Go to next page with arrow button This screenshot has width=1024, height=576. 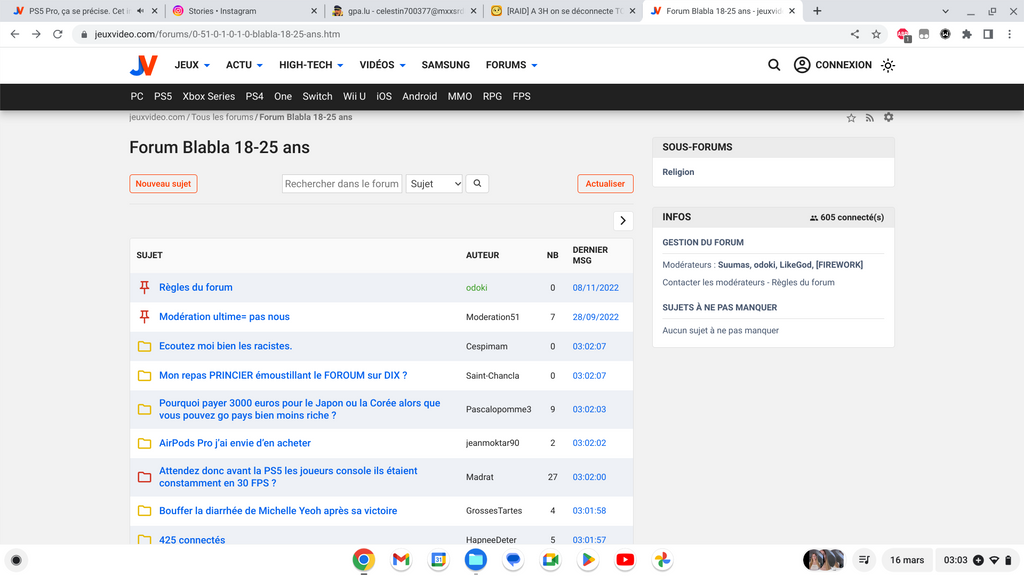click(623, 221)
